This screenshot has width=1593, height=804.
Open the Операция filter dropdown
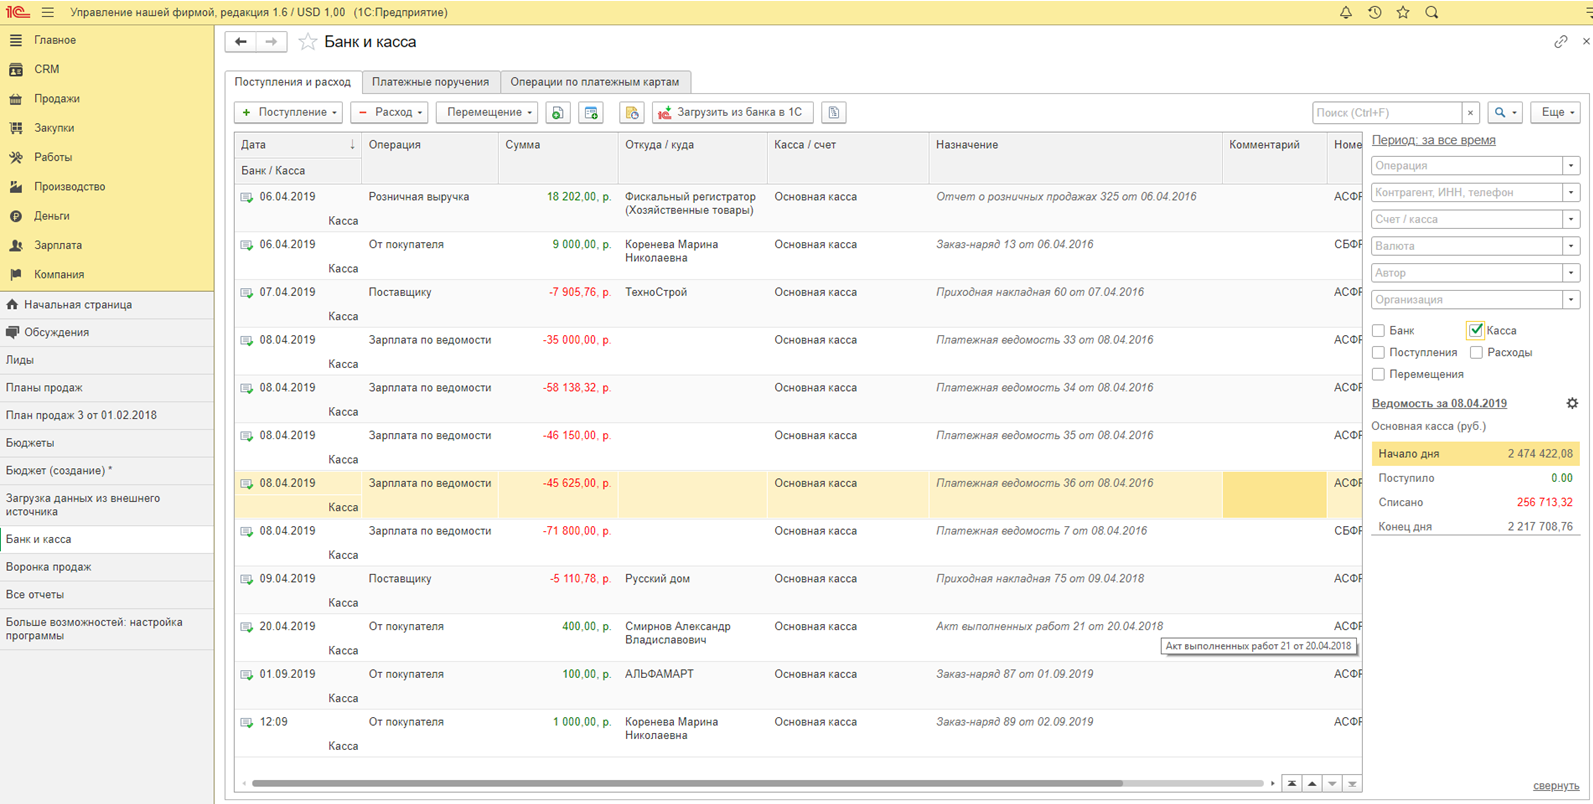1570,166
